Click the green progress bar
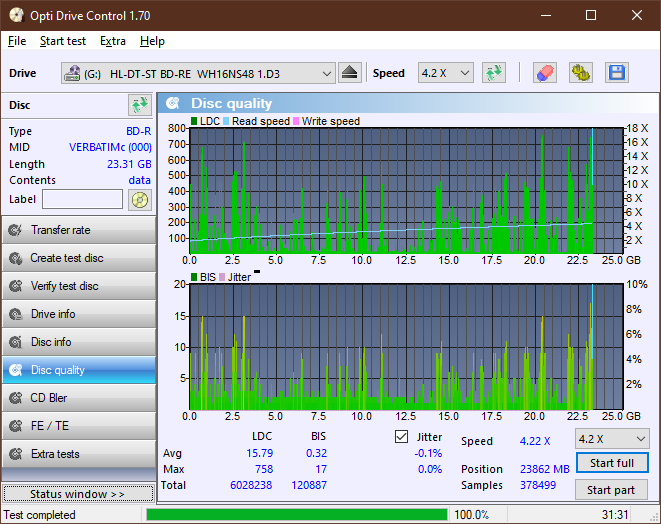Screen dimensions: 661x524 [x=296, y=515]
